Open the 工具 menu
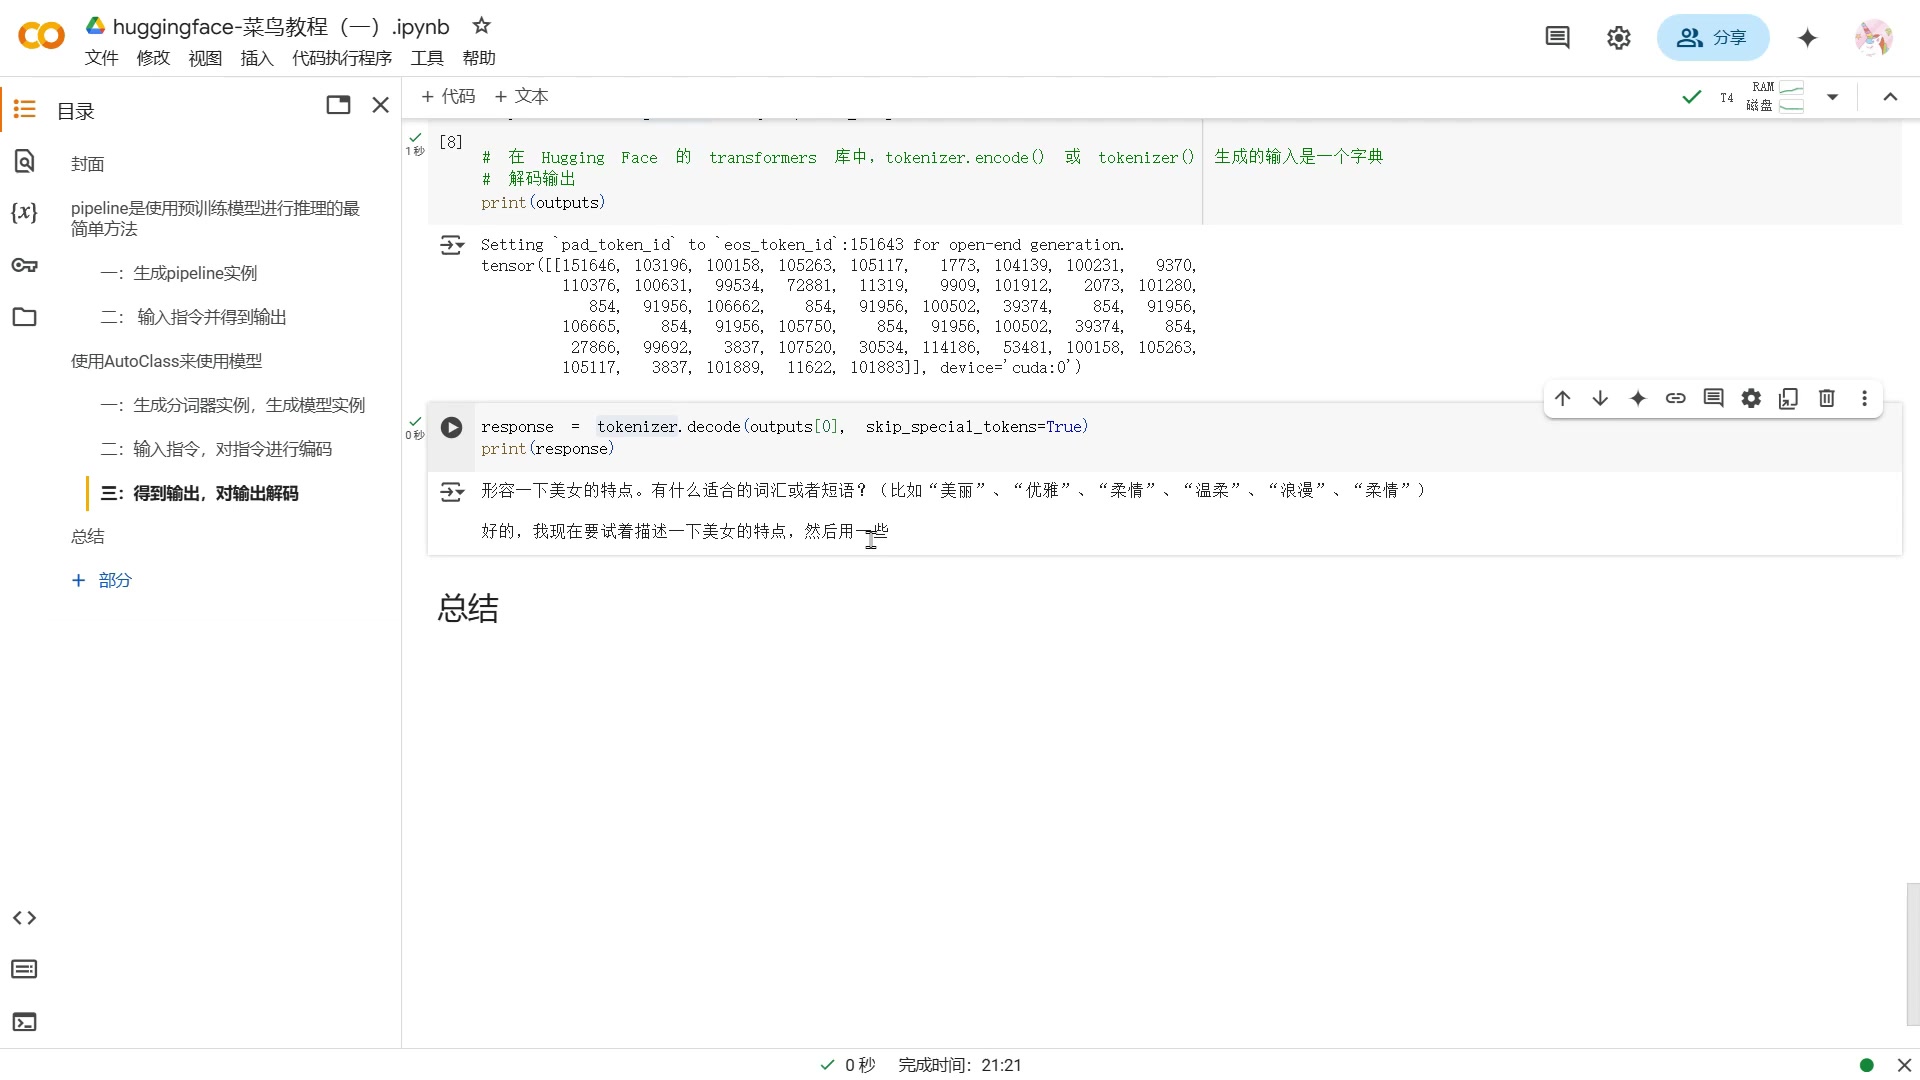This screenshot has width=1920, height=1080. pos(427,58)
